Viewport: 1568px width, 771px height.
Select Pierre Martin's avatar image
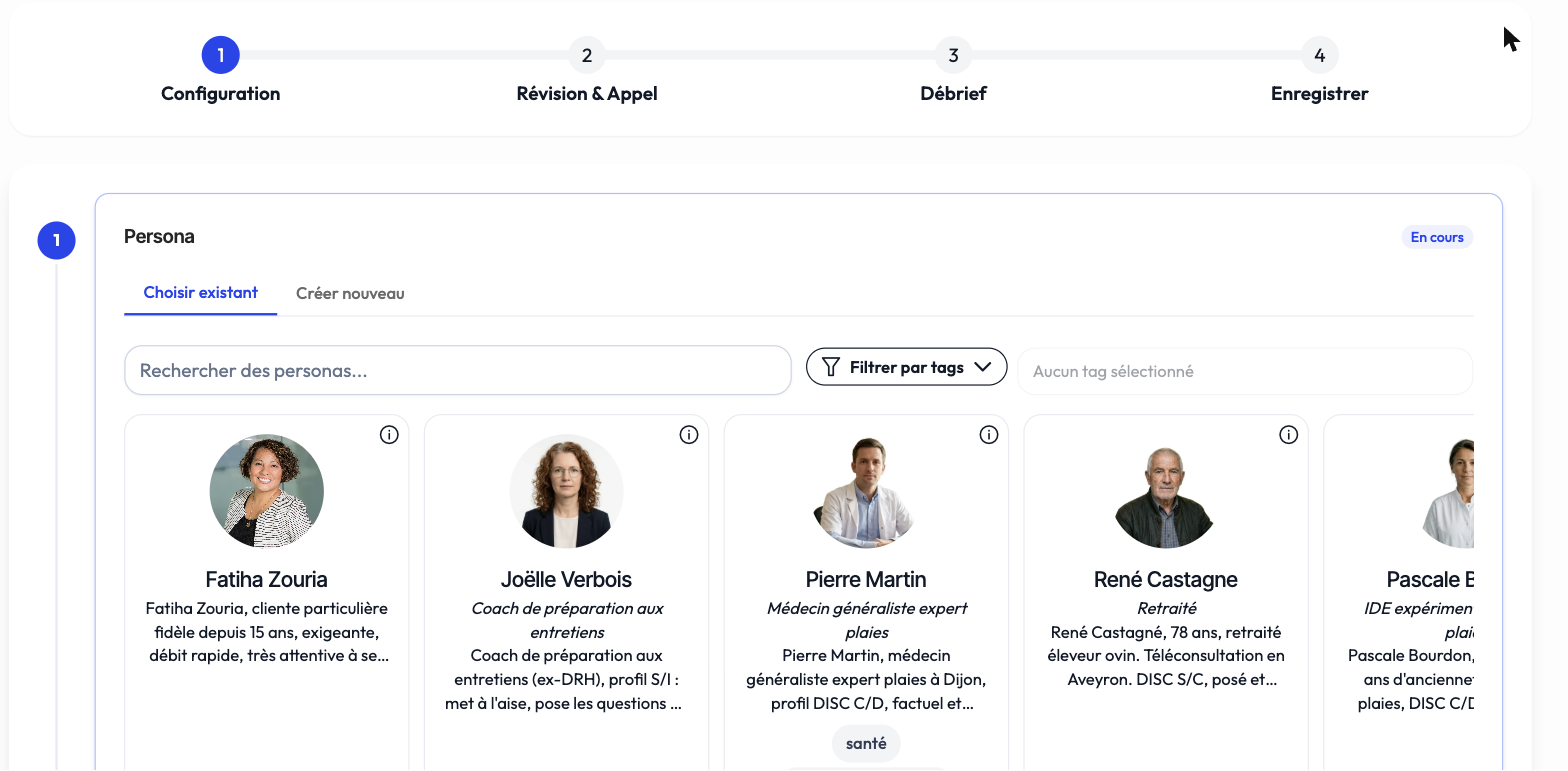click(x=867, y=491)
